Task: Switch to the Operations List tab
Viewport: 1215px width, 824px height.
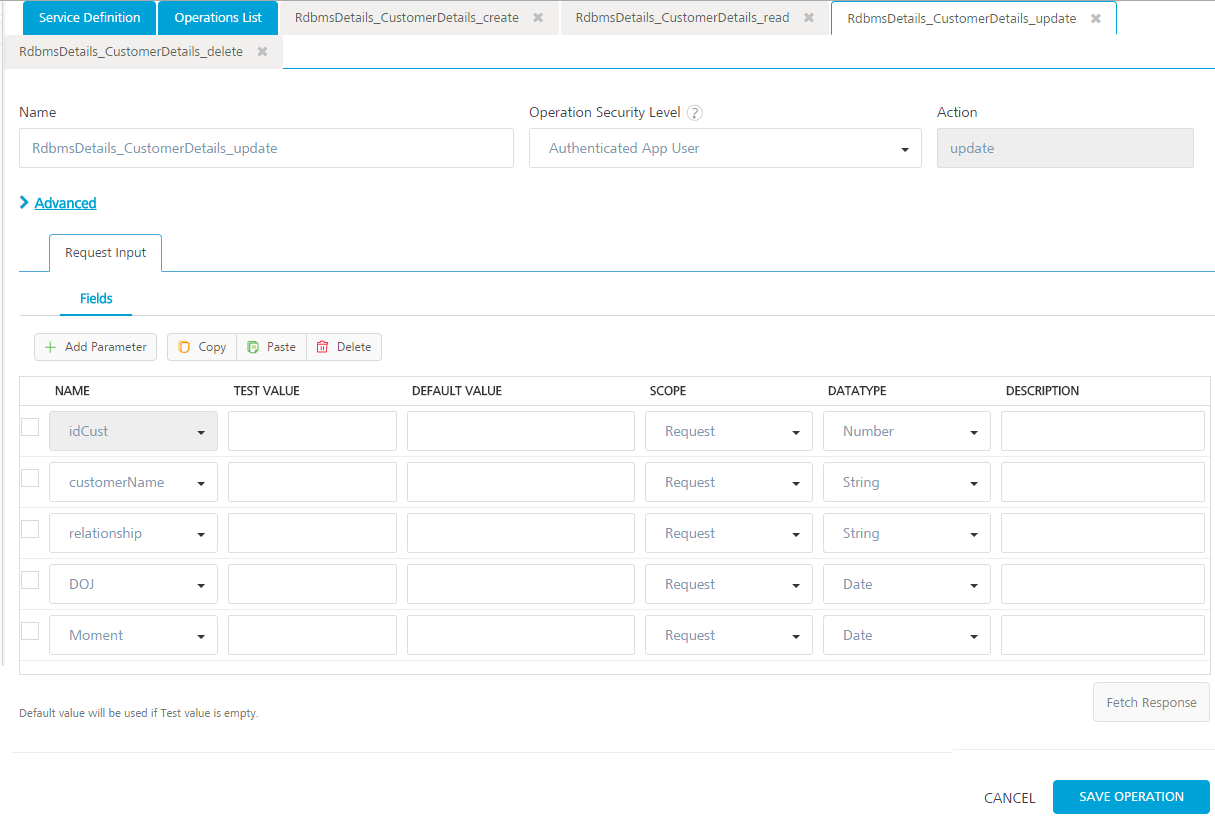Action: [x=217, y=17]
